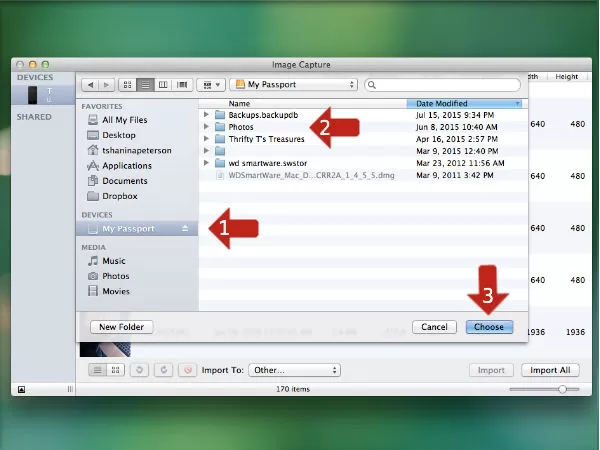Switch the file dialog to Cover Flow view
The height and width of the screenshot is (450, 600).
[182, 85]
